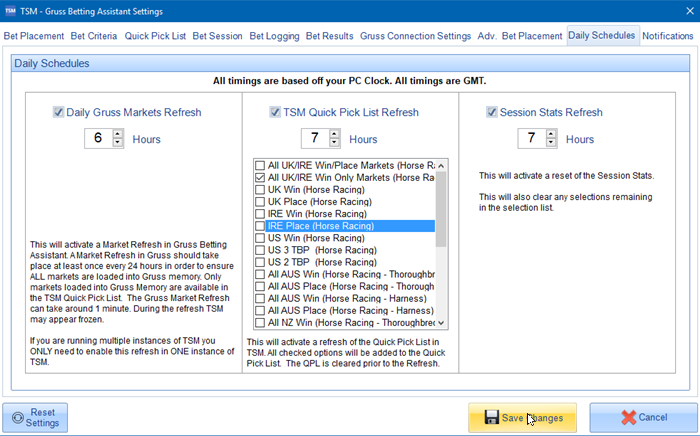Check the UK Win (Horse Racing) box

260,190
